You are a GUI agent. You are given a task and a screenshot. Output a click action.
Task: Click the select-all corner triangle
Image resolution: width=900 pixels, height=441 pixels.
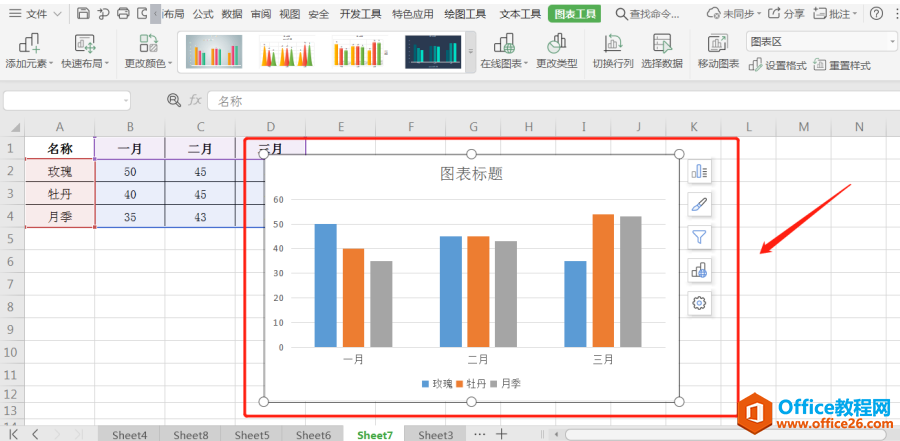tap(15, 127)
